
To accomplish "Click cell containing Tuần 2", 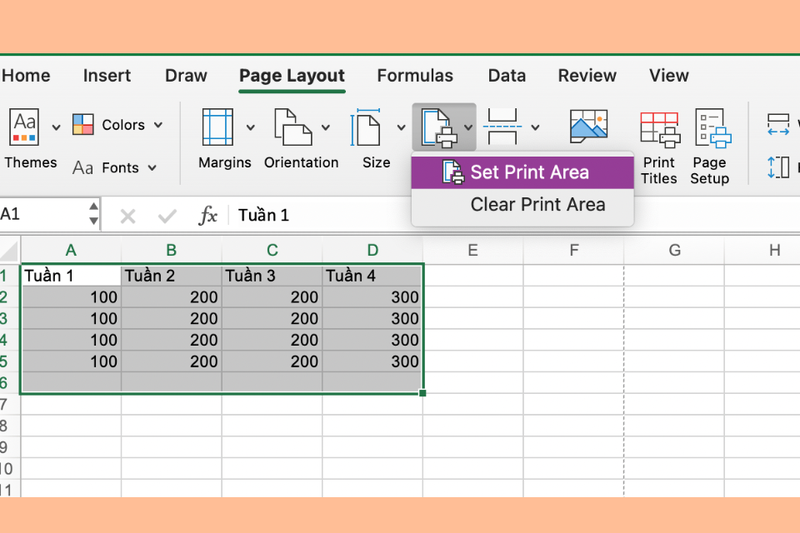I will coord(171,275).
